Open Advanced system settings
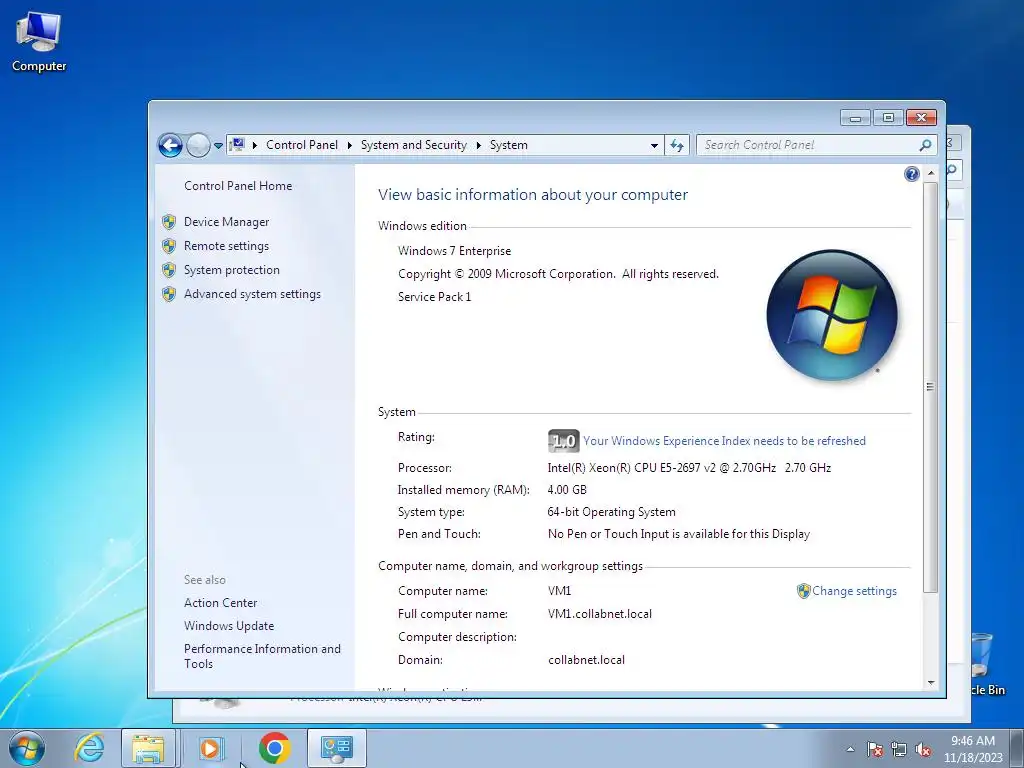Screen dimensions: 1024x768 pos(252,295)
